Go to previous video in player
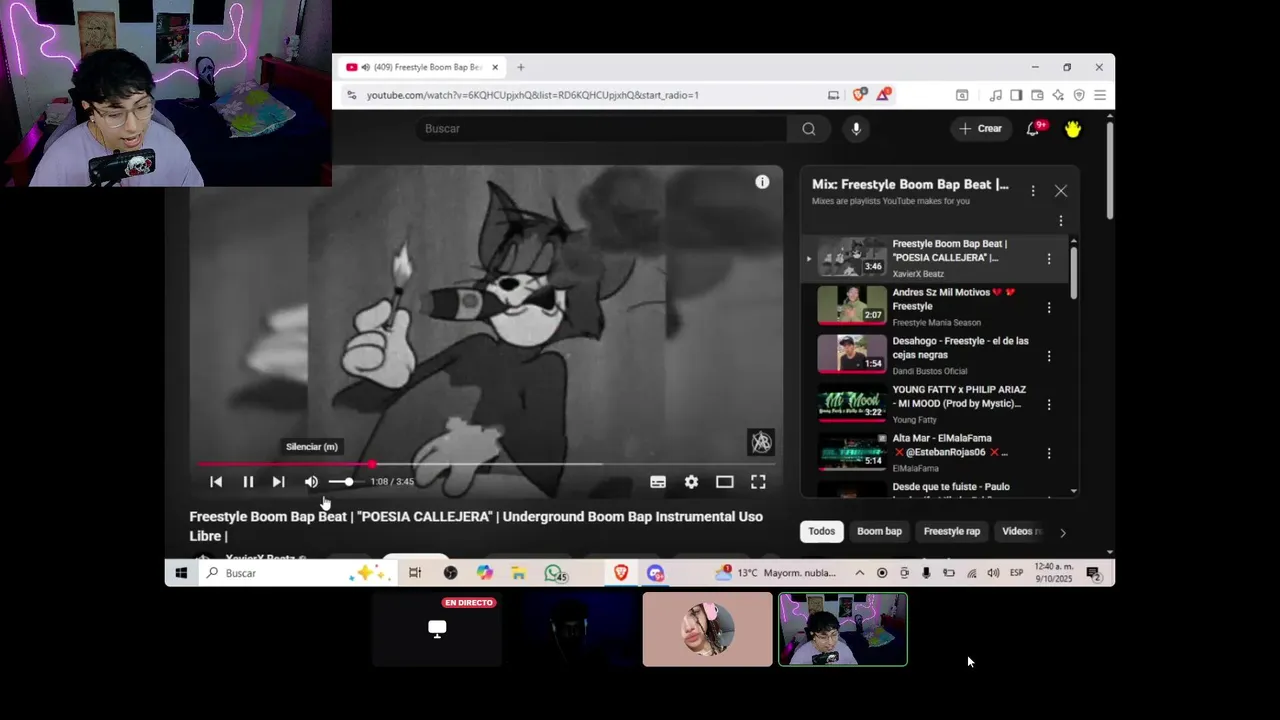 (216, 482)
